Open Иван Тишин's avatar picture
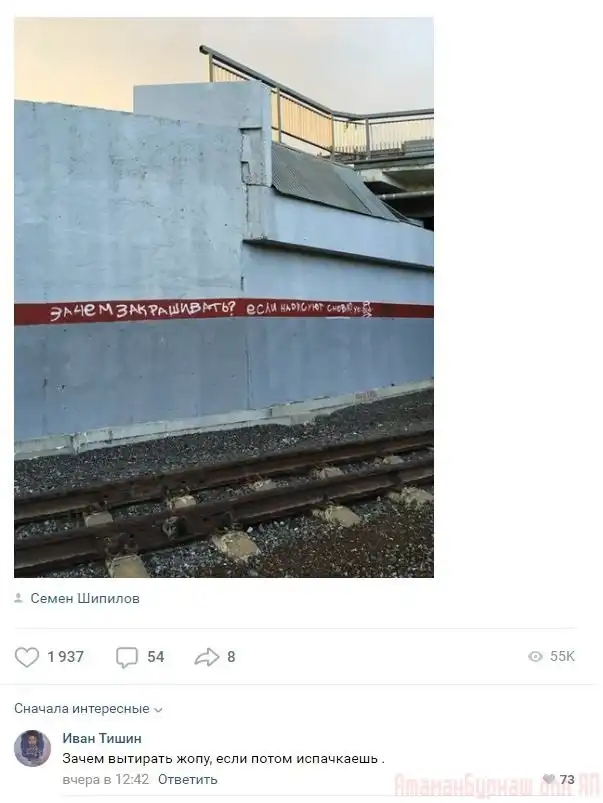Image resolution: width=603 pixels, height=803 pixels. pyautogui.click(x=32, y=748)
